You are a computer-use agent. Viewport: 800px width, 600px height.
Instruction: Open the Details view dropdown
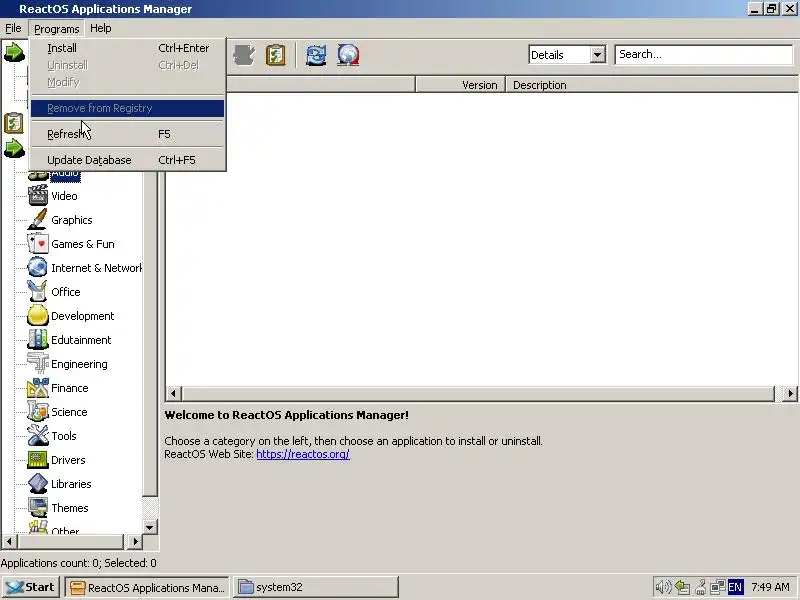(597, 55)
